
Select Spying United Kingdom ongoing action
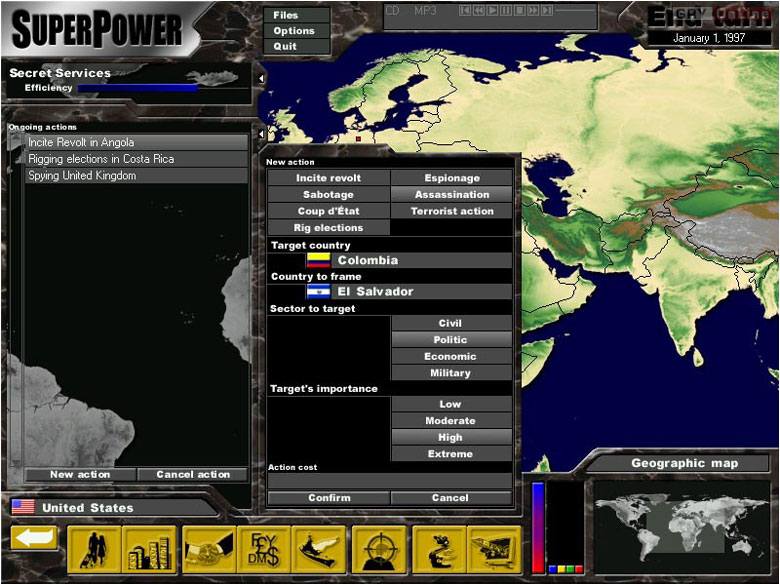pyautogui.click(x=136, y=176)
